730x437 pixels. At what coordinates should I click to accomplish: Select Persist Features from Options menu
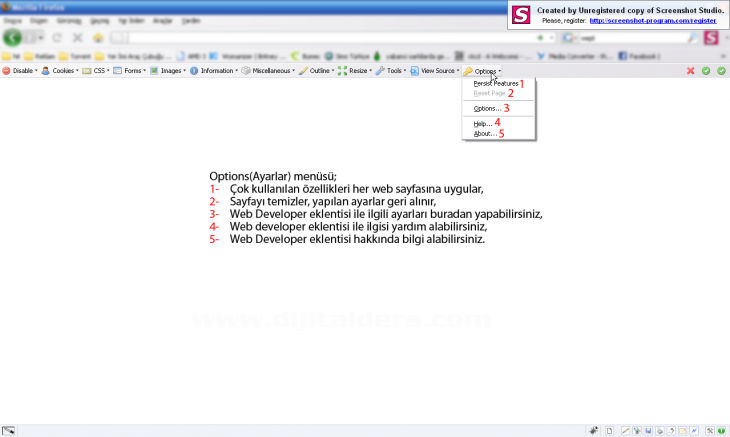point(495,83)
